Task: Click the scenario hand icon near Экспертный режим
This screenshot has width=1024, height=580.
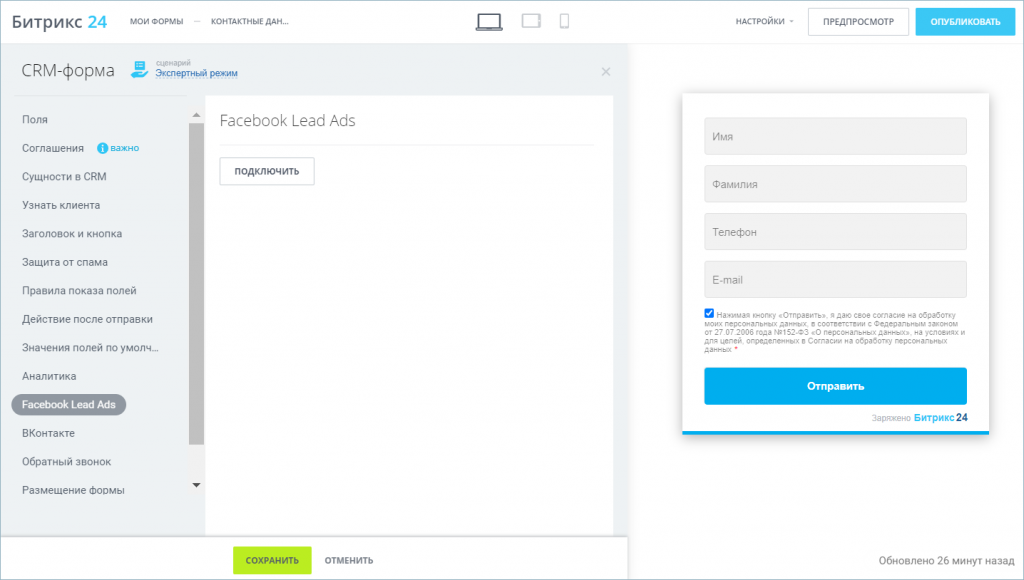Action: click(x=139, y=69)
